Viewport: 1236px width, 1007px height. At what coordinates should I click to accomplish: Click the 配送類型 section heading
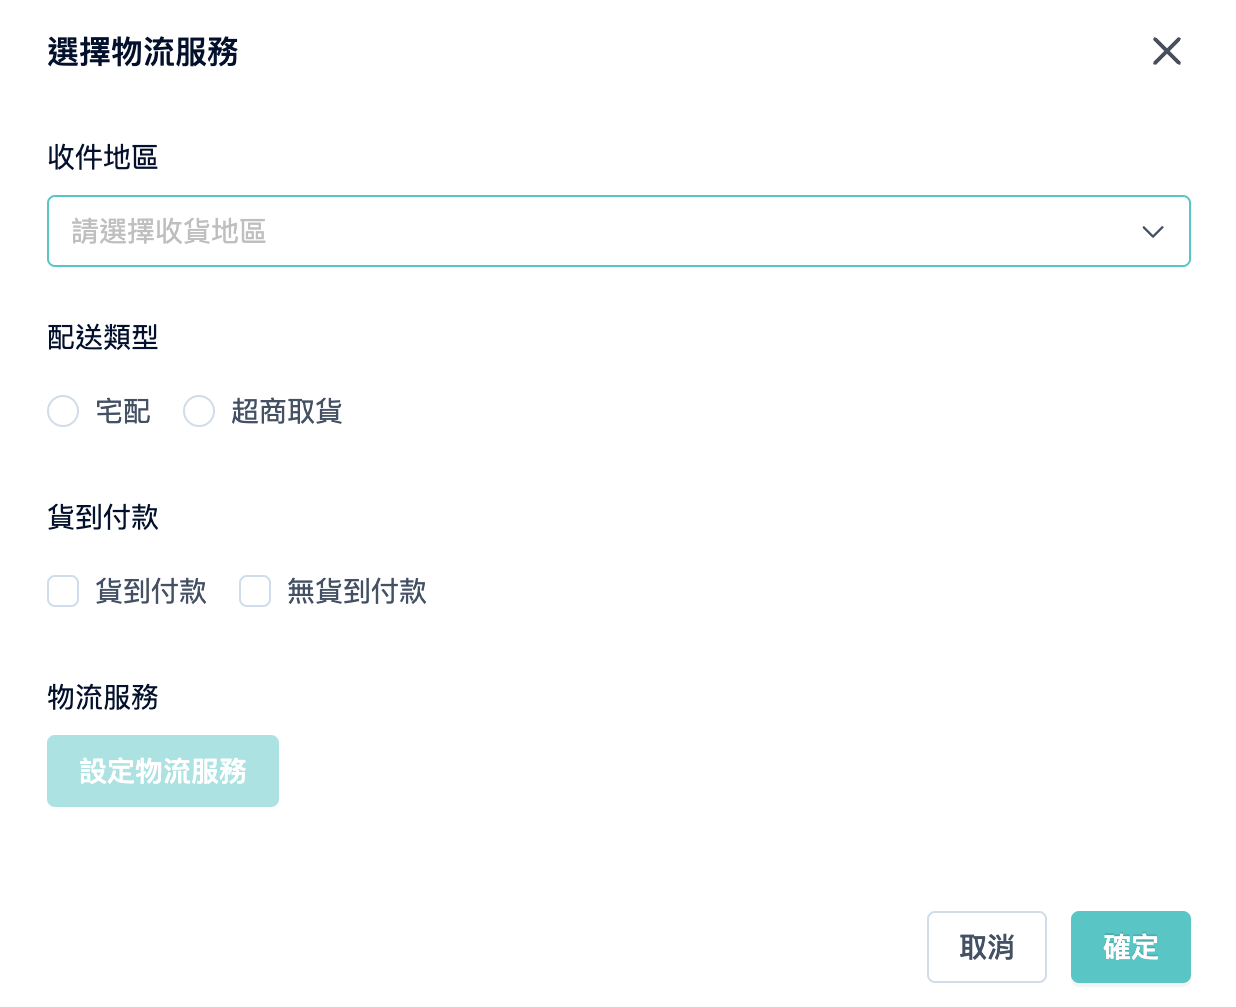pyautogui.click(x=103, y=337)
